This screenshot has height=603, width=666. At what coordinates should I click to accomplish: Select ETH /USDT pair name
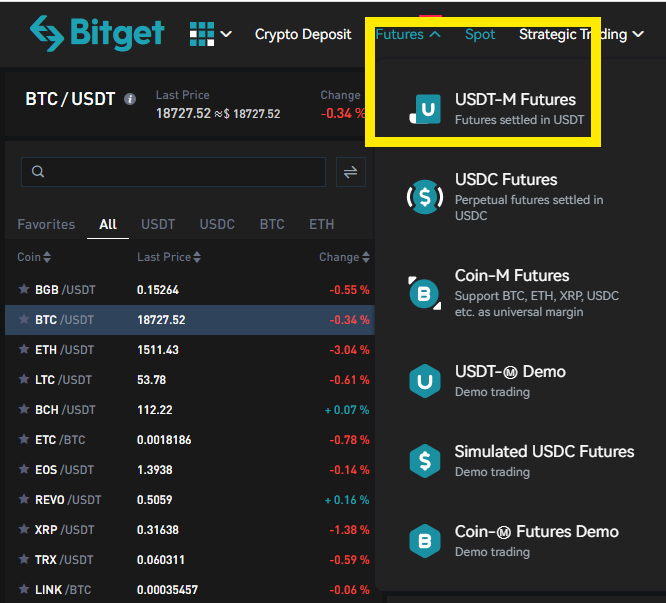pyautogui.click(x=64, y=350)
